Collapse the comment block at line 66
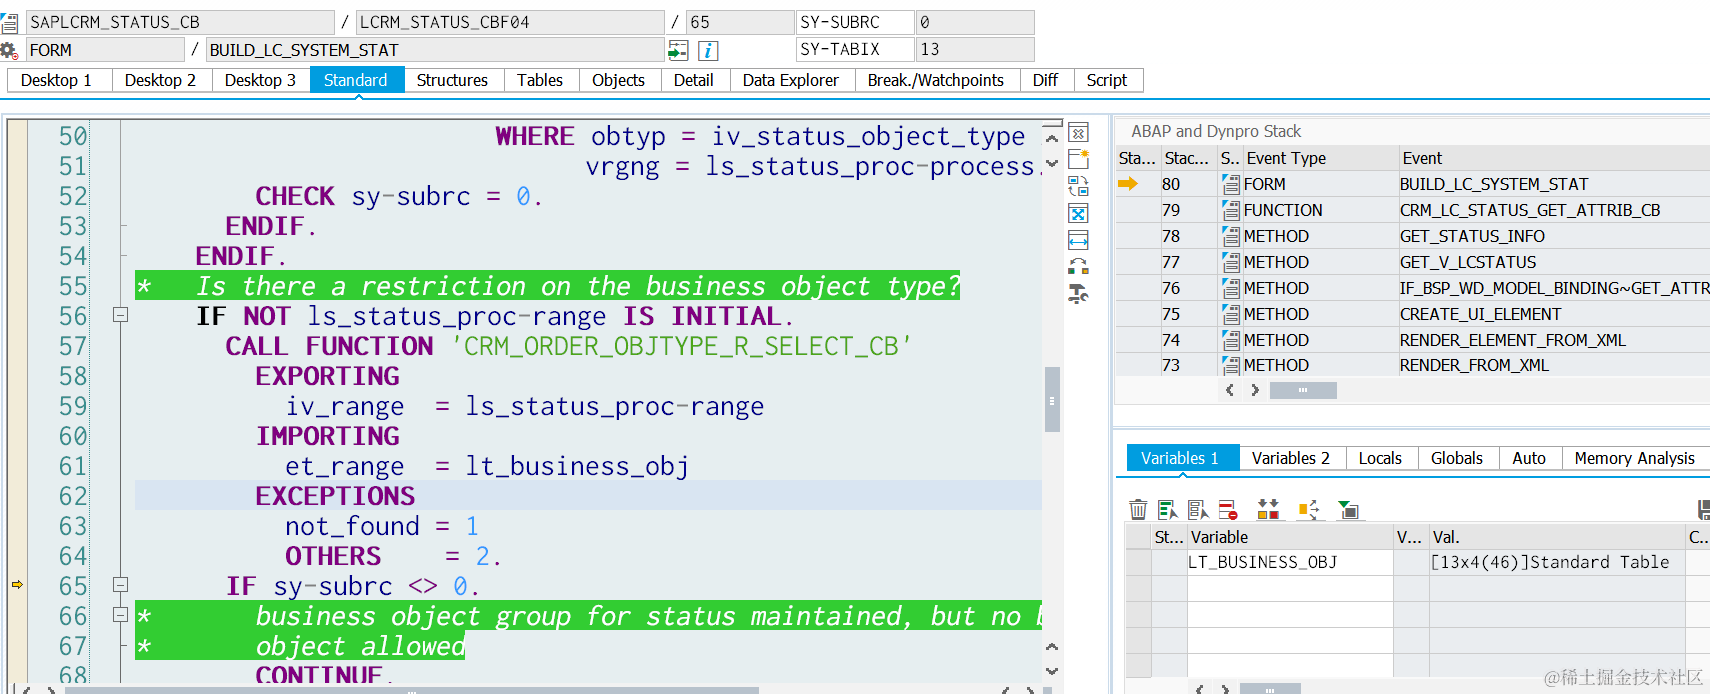 point(120,615)
